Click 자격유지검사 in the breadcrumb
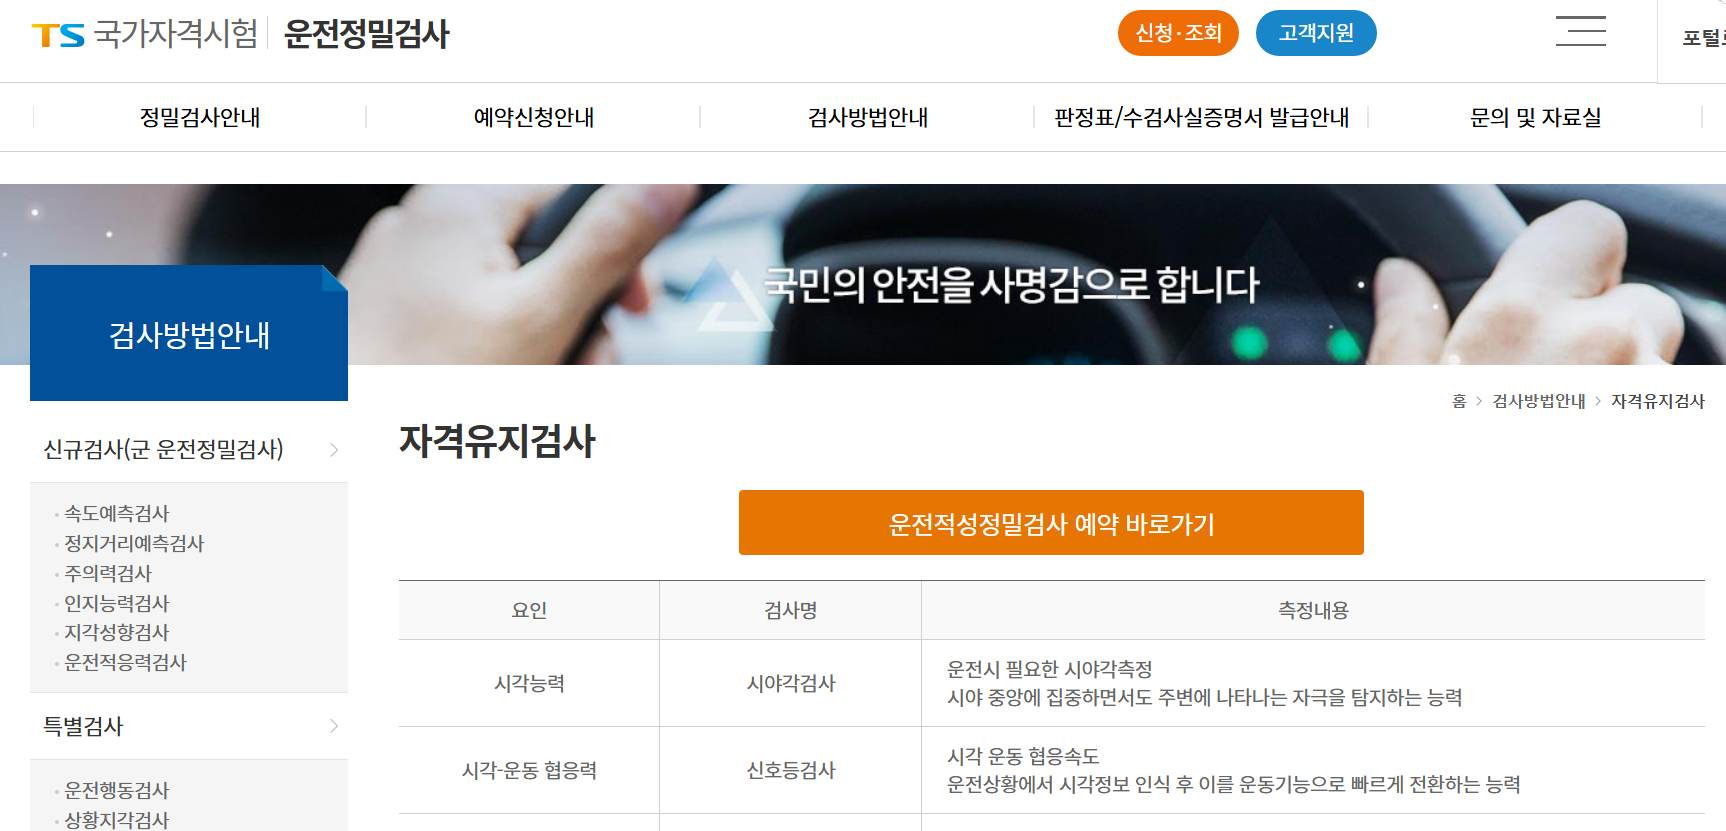This screenshot has width=1726, height=831. (x=1658, y=401)
